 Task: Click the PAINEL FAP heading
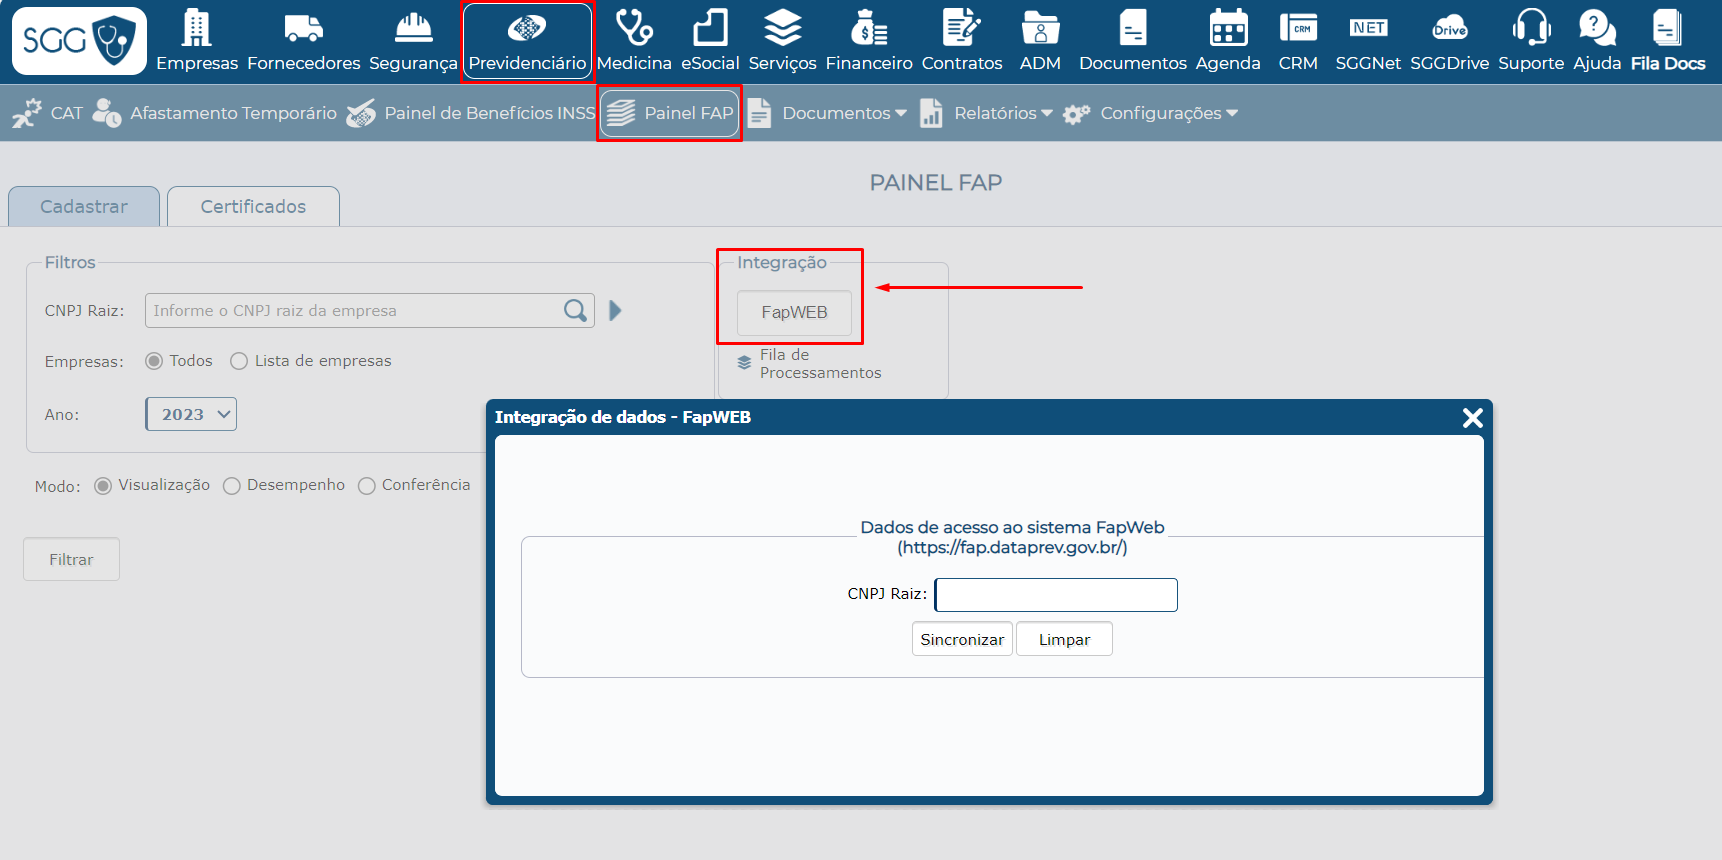tap(936, 182)
